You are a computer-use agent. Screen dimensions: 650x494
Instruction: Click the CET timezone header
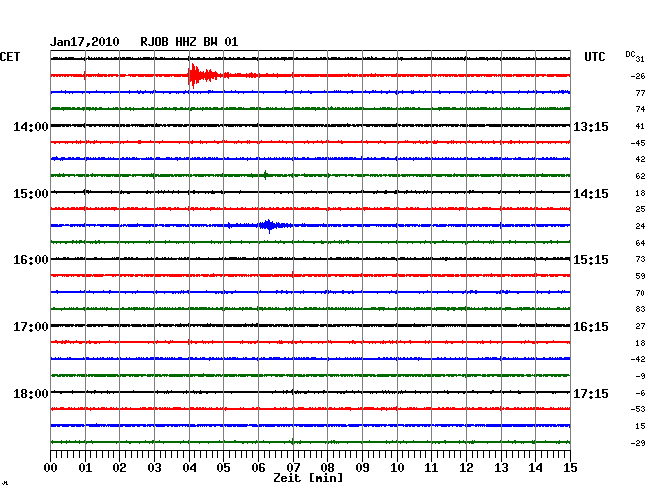click(10, 57)
